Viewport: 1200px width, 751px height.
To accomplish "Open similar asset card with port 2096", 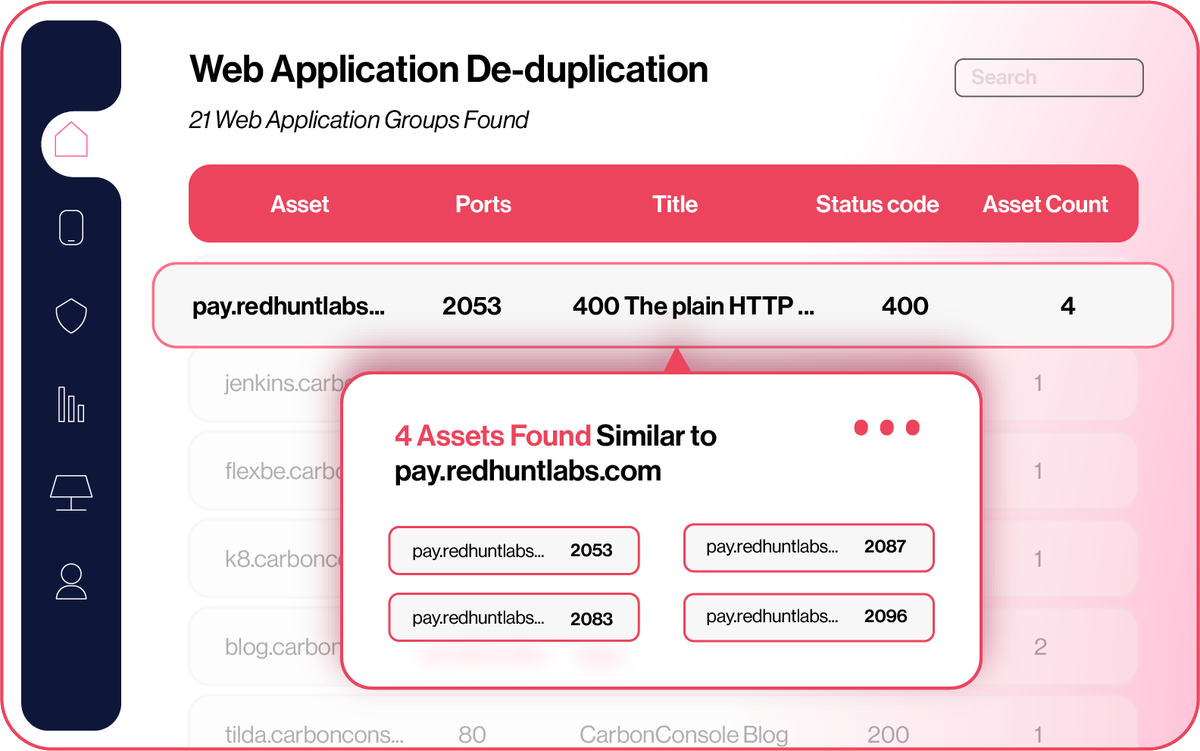I will point(809,616).
